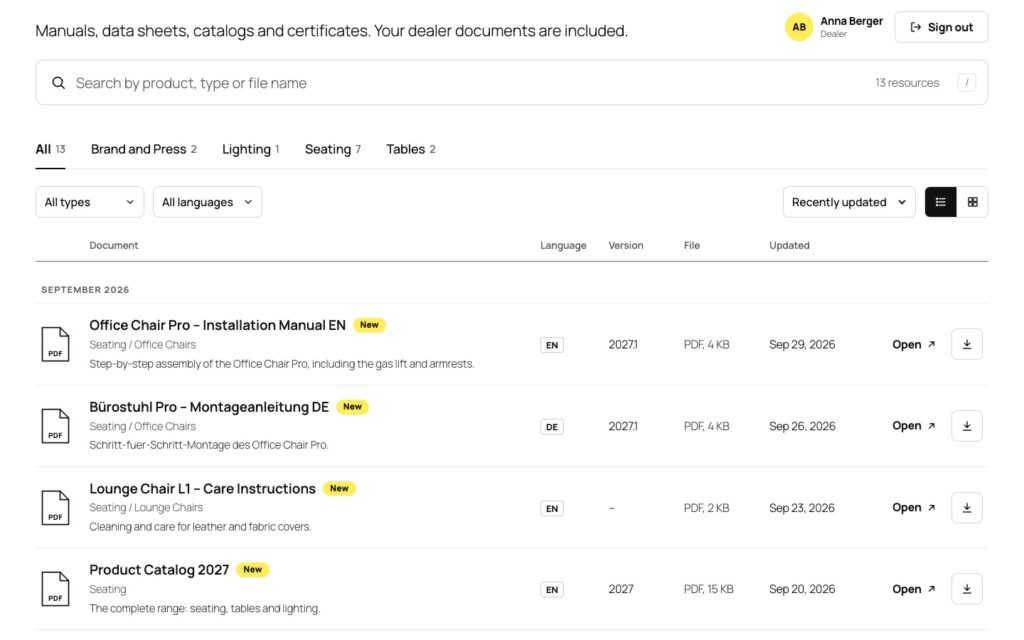The height and width of the screenshot is (640, 1024).
Task: Switch to list view
Action: click(x=940, y=202)
